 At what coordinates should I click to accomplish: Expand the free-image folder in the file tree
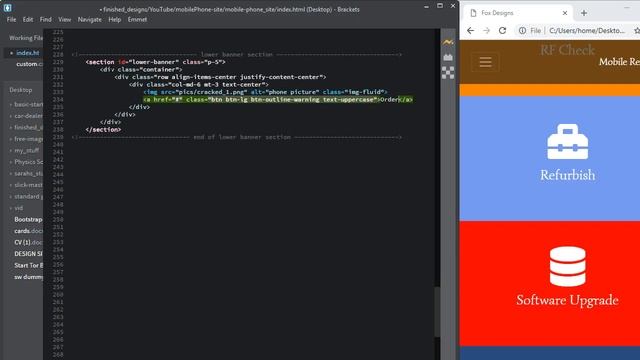27,139
